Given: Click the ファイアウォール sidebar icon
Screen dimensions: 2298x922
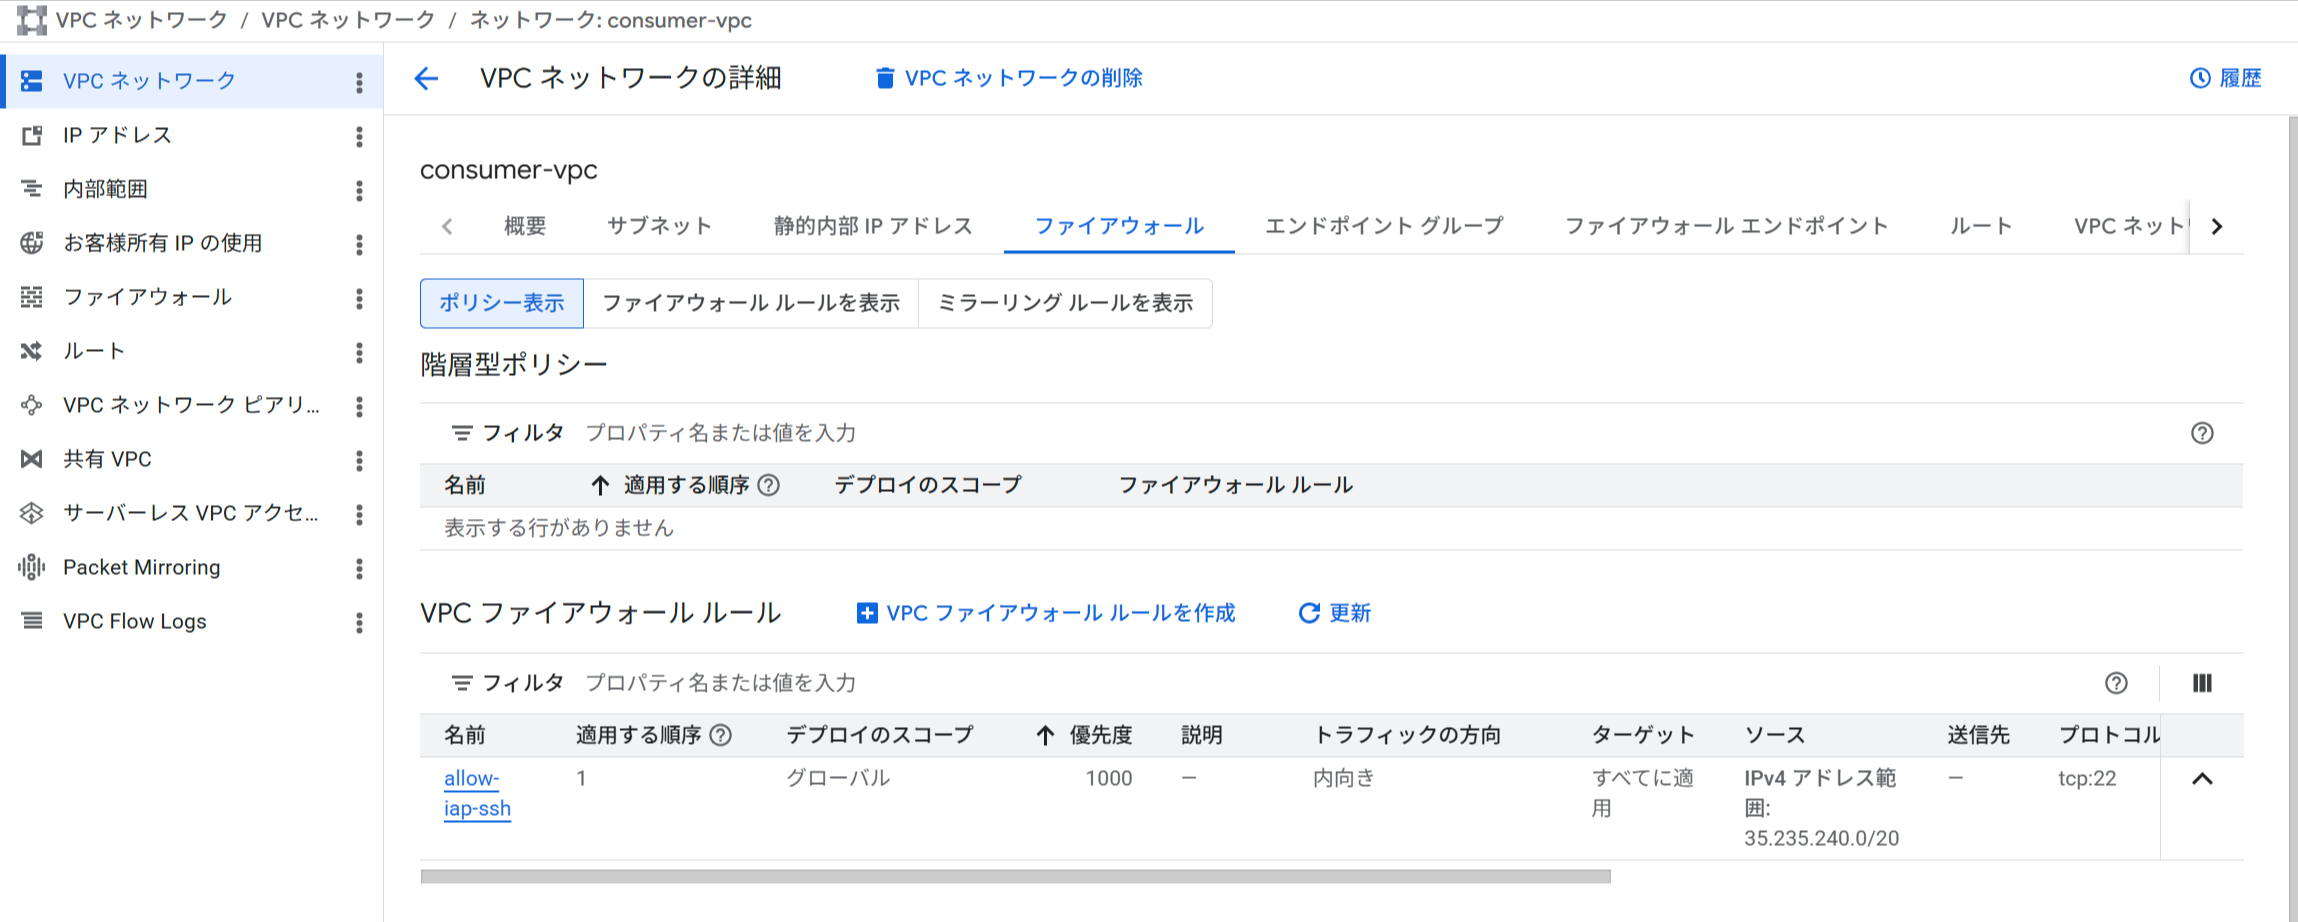Looking at the screenshot, I should coord(32,297).
